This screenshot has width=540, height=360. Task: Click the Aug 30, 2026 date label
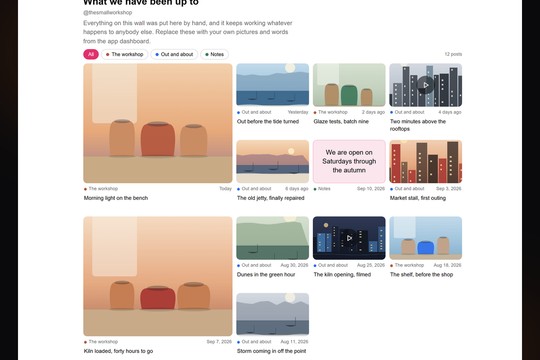coord(294,265)
